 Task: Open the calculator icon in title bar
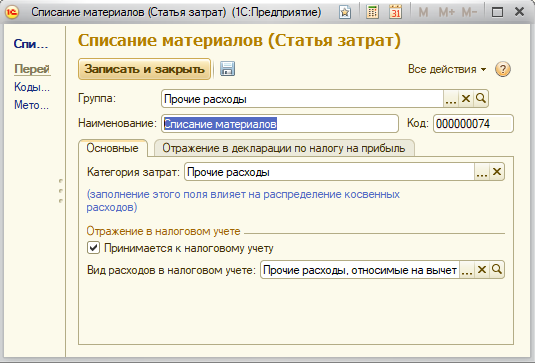coord(372,12)
